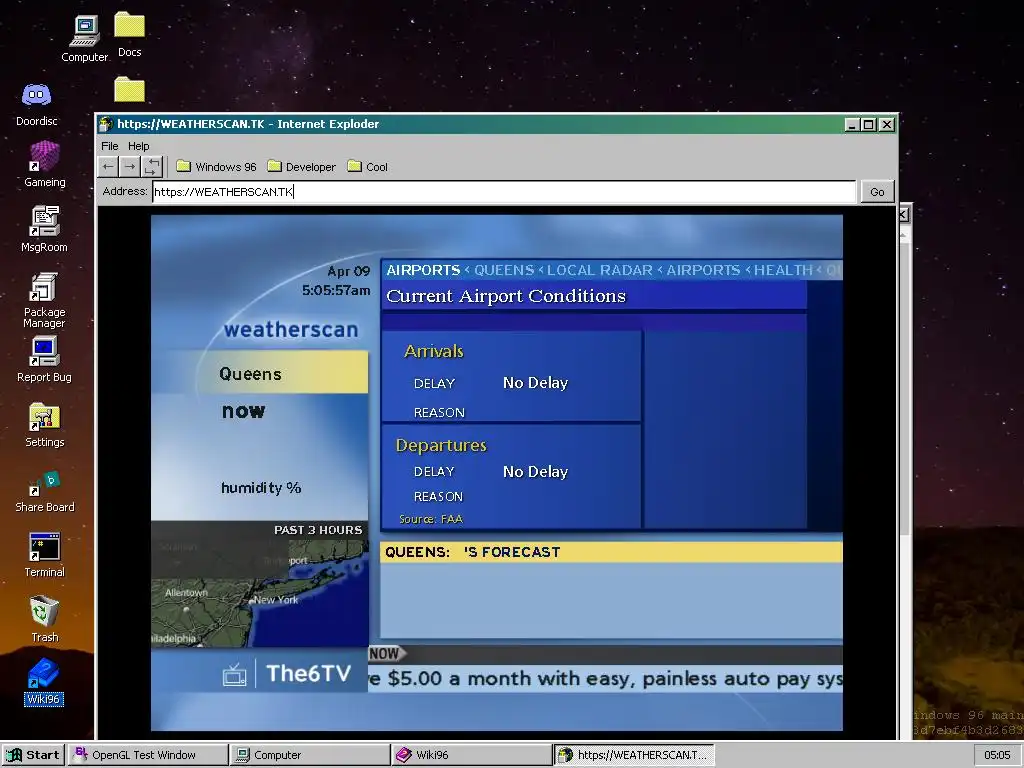Maximize the Internet Exploder window
The width and height of the screenshot is (1024, 768).
coord(869,124)
